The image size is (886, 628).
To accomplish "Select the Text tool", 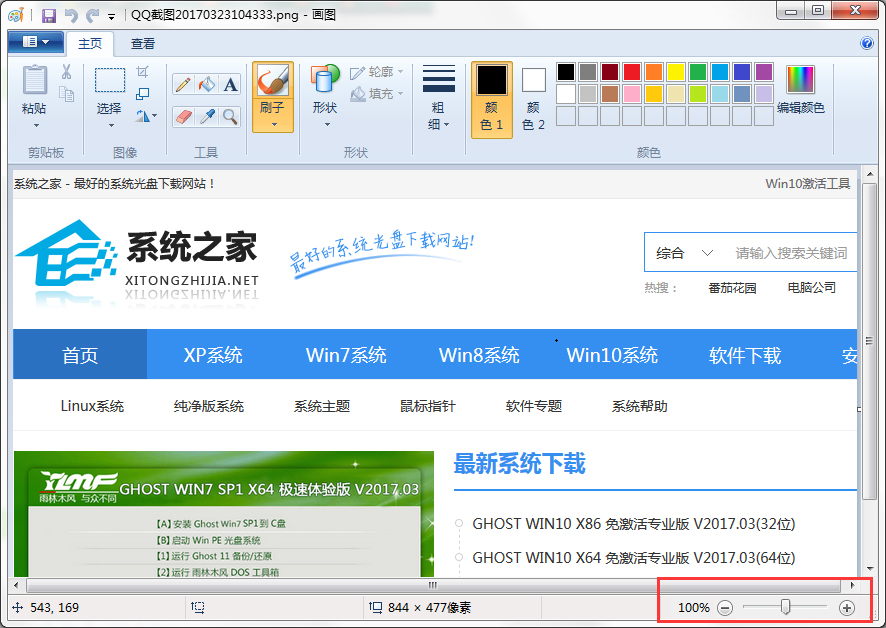I will [x=230, y=84].
